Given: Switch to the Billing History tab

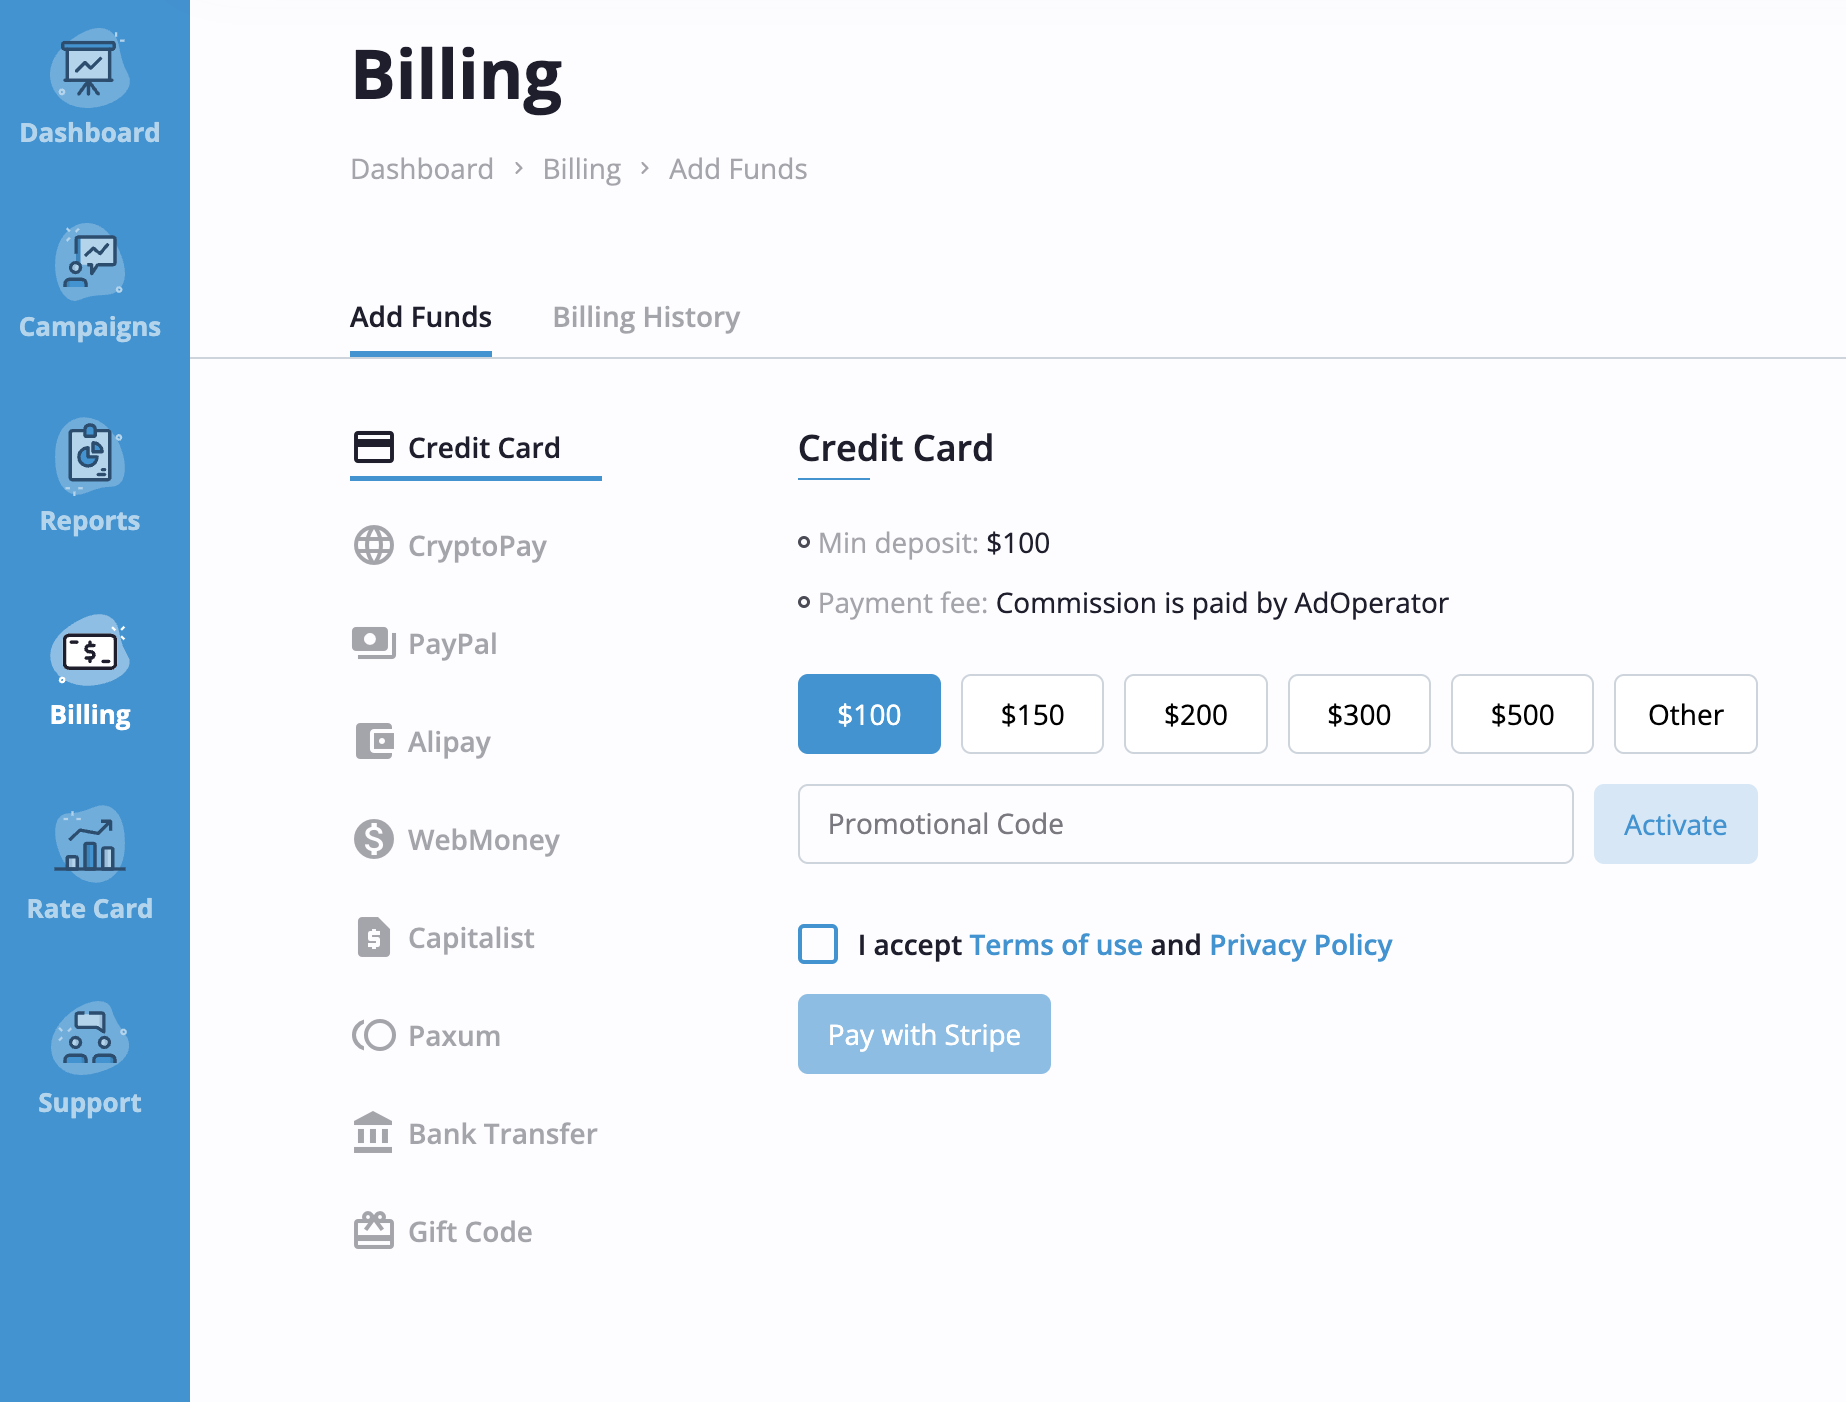Looking at the screenshot, I should pyautogui.click(x=646, y=317).
